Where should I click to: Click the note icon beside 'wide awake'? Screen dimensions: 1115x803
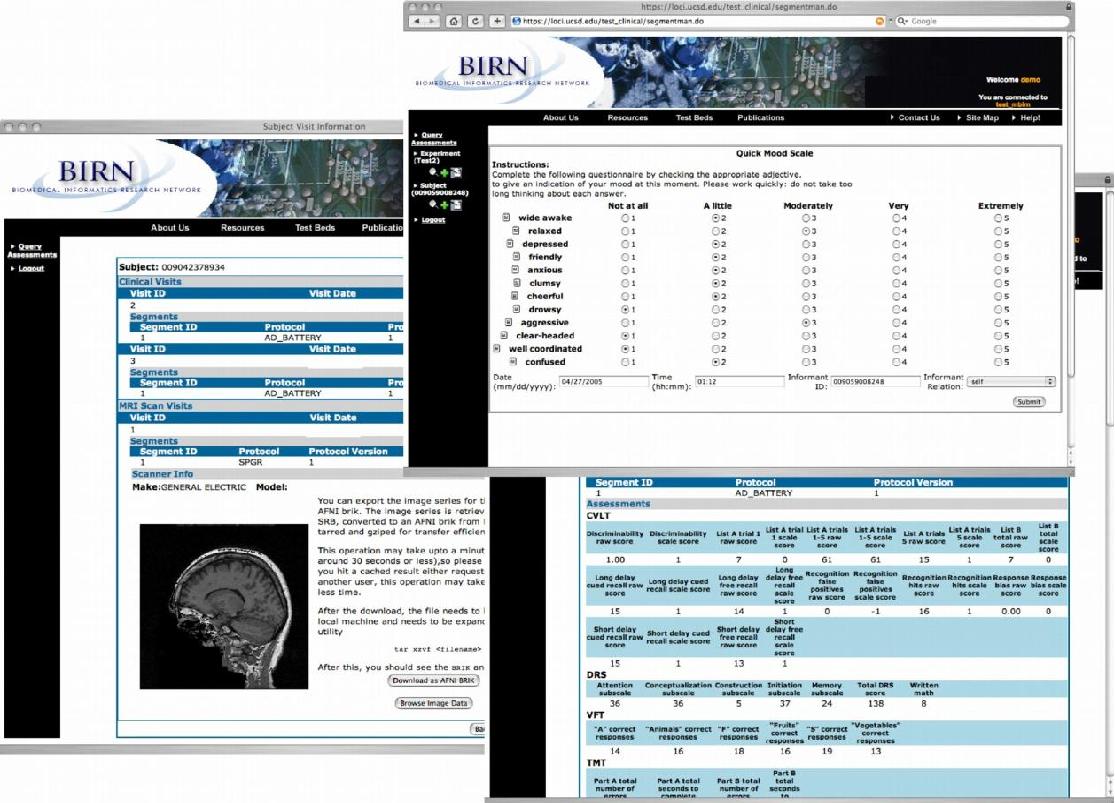point(506,218)
